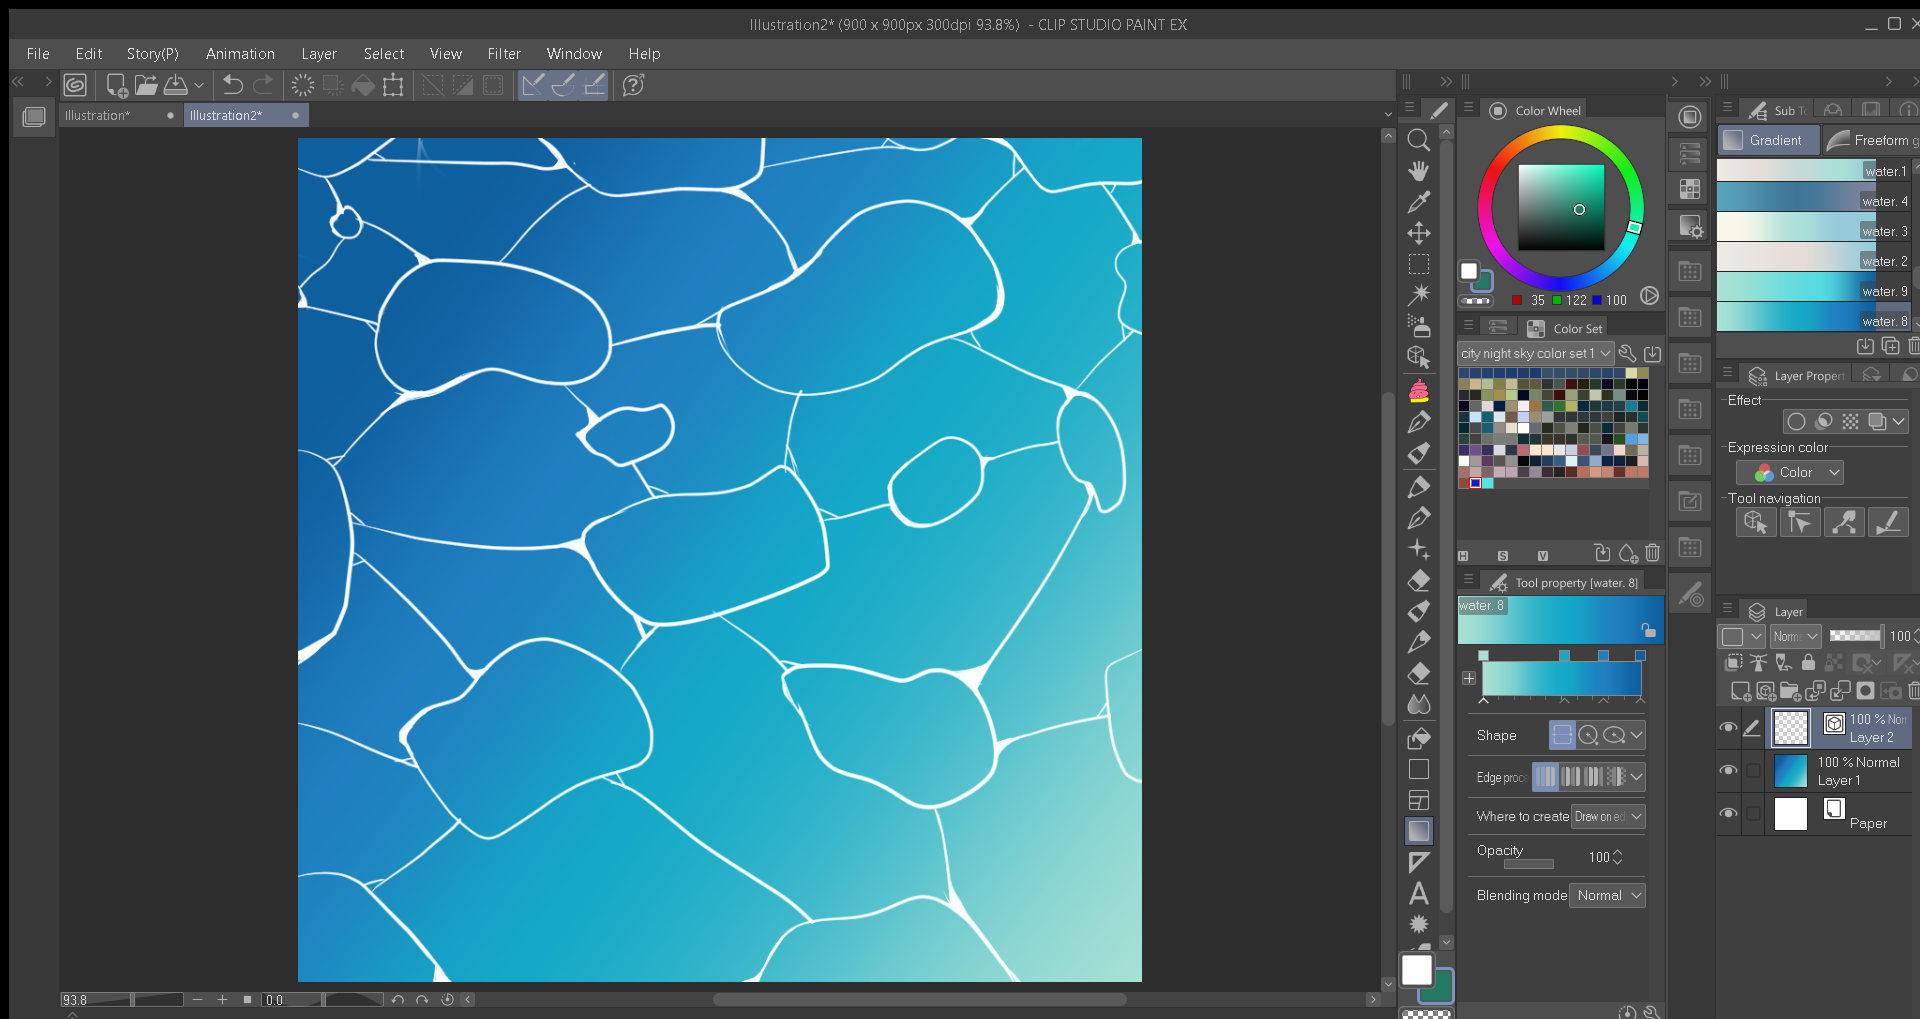The image size is (1920, 1019).
Task: Toggle Paper layer visibility
Action: tap(1728, 813)
